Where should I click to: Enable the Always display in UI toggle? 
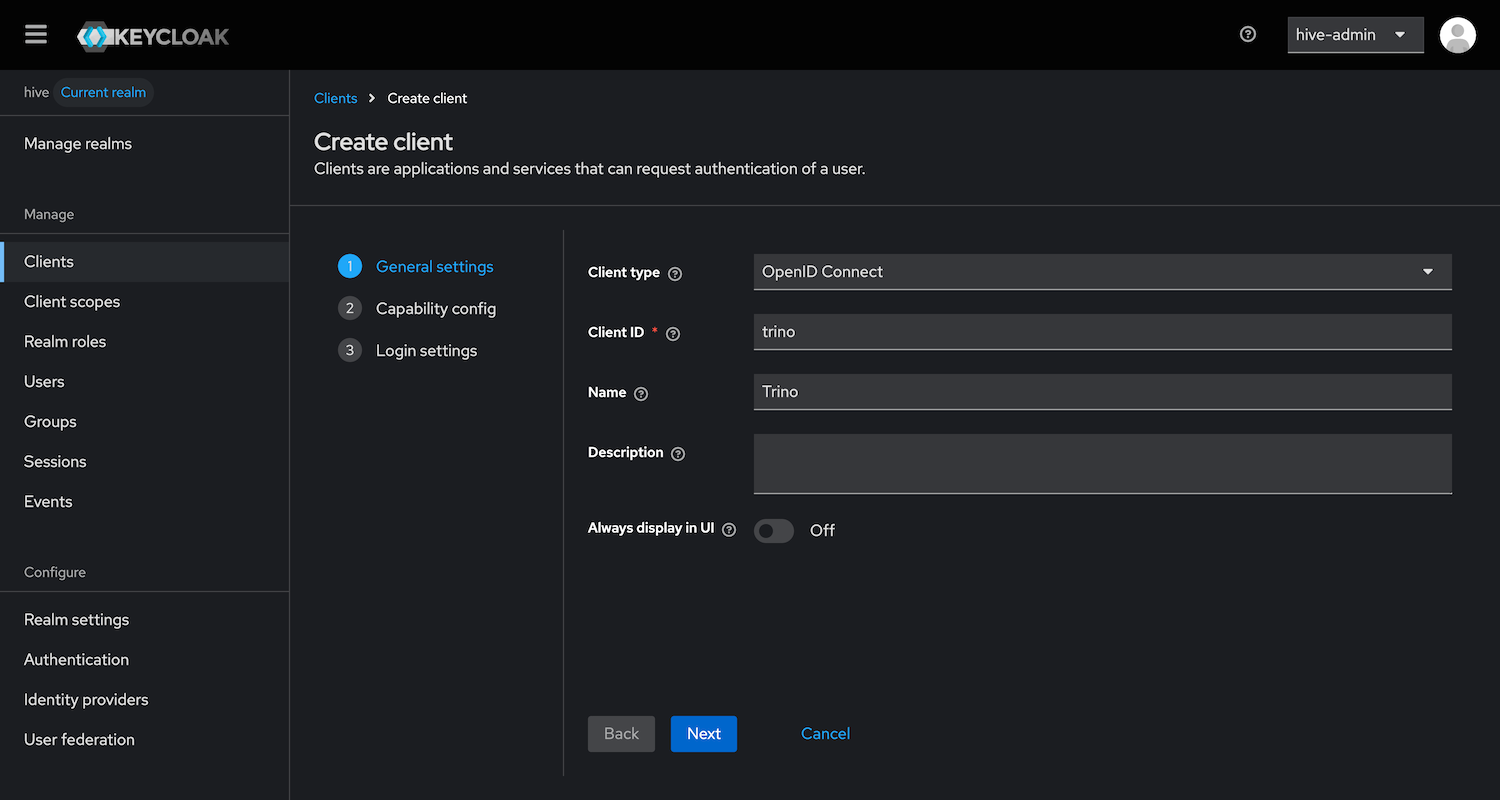click(x=773, y=531)
